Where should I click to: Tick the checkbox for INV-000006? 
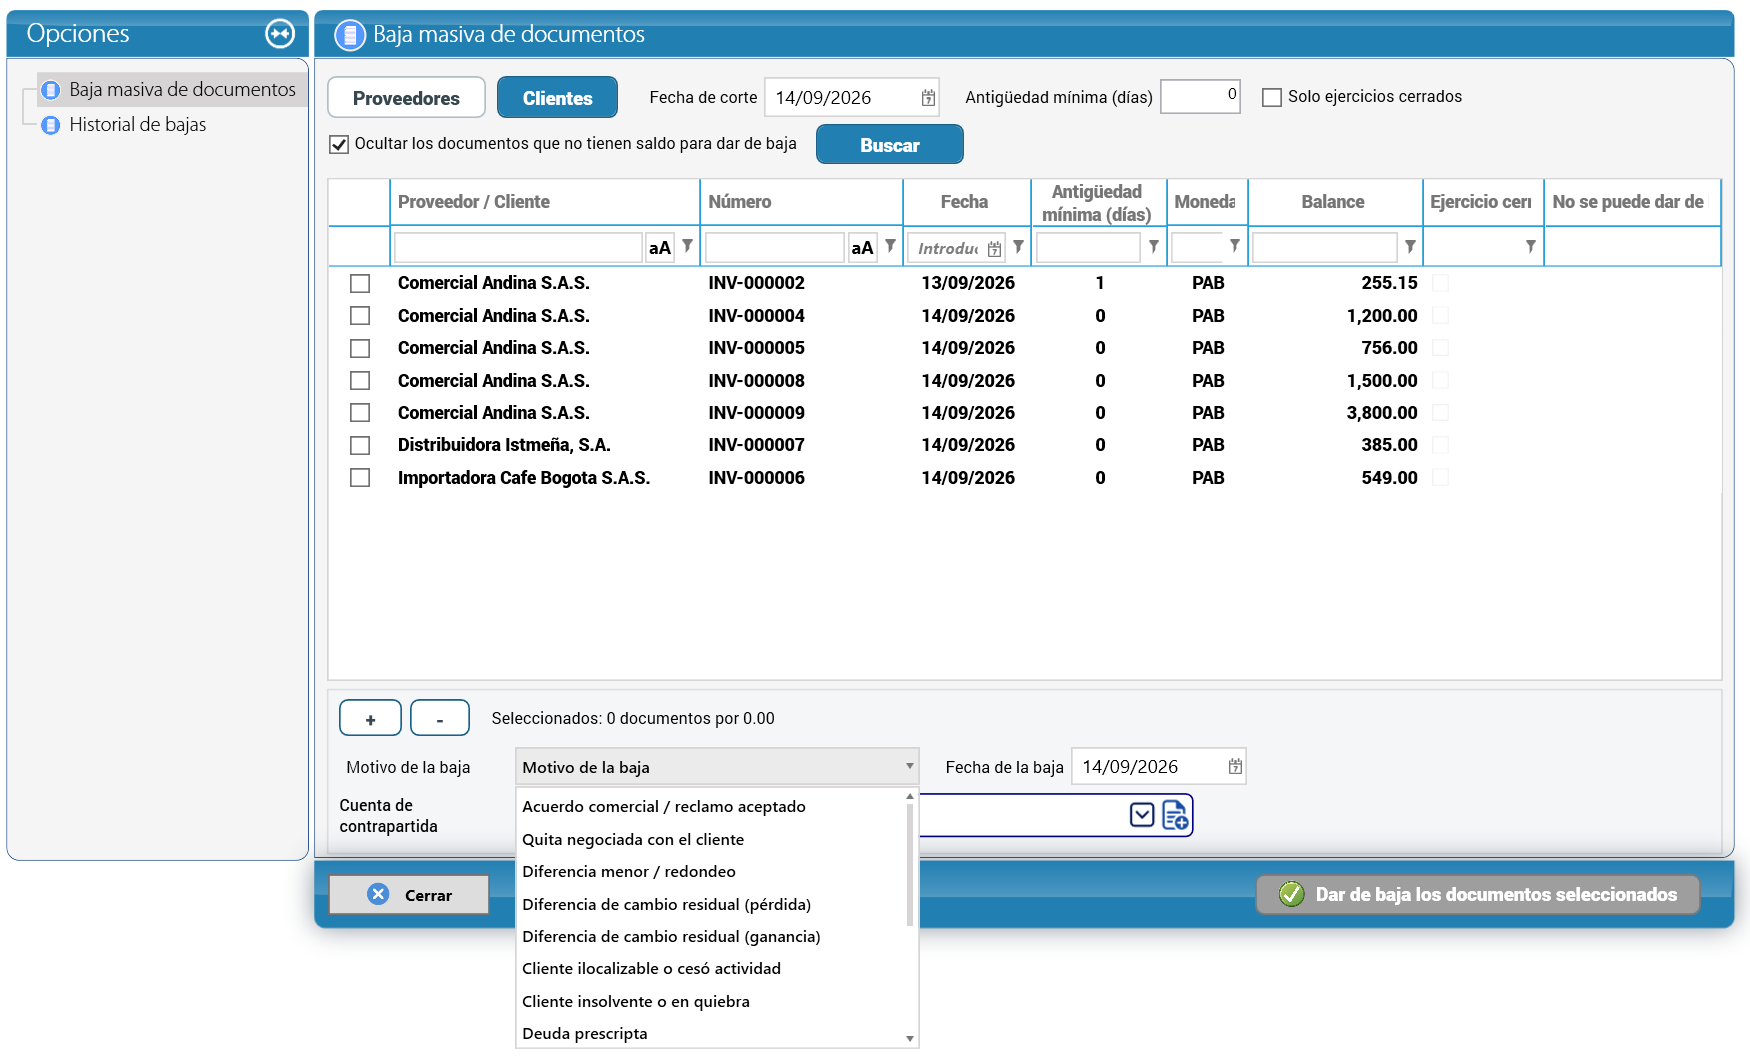pos(360,478)
